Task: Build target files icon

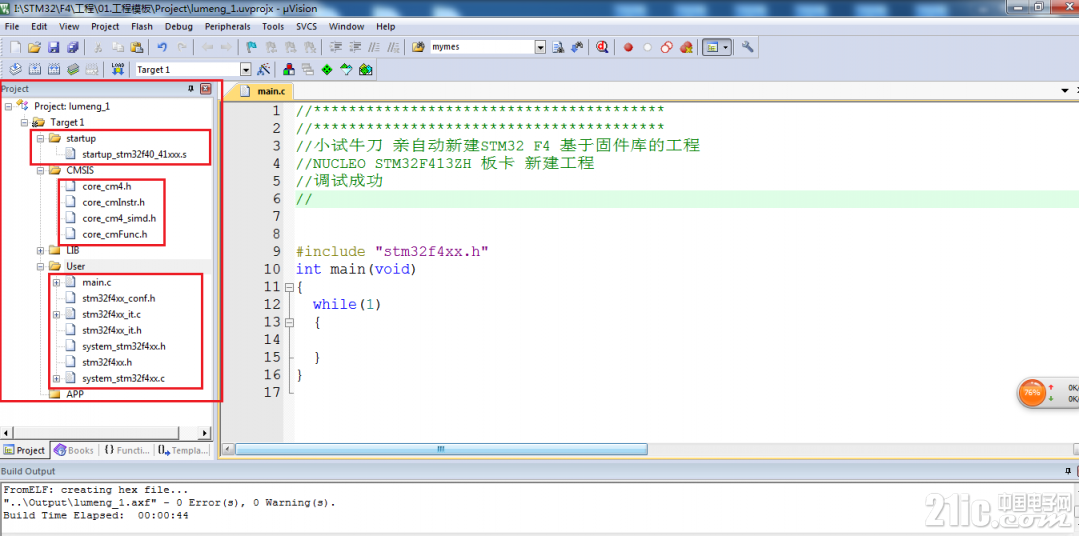Action: tap(34, 69)
